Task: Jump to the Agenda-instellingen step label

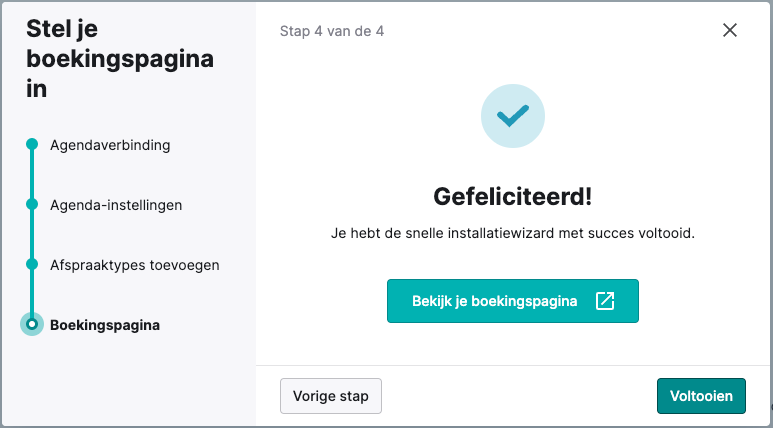Action: point(116,205)
